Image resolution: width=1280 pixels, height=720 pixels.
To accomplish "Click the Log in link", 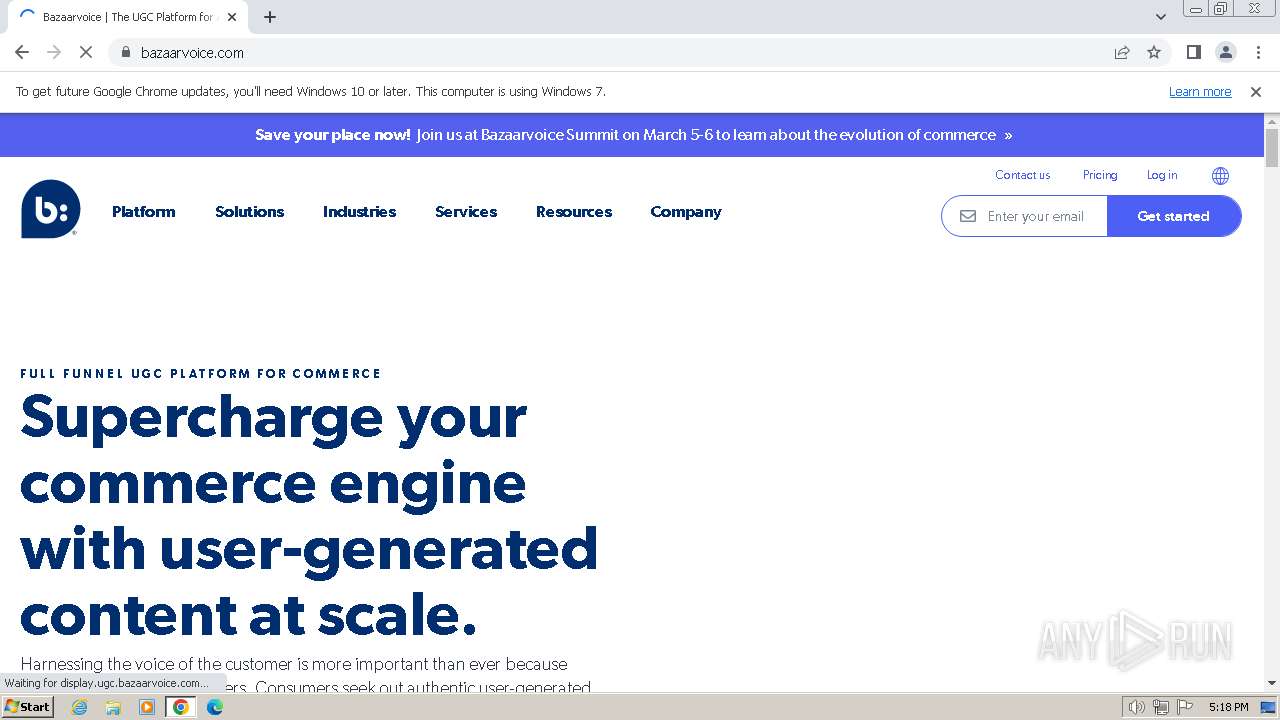I will coord(1162,175).
